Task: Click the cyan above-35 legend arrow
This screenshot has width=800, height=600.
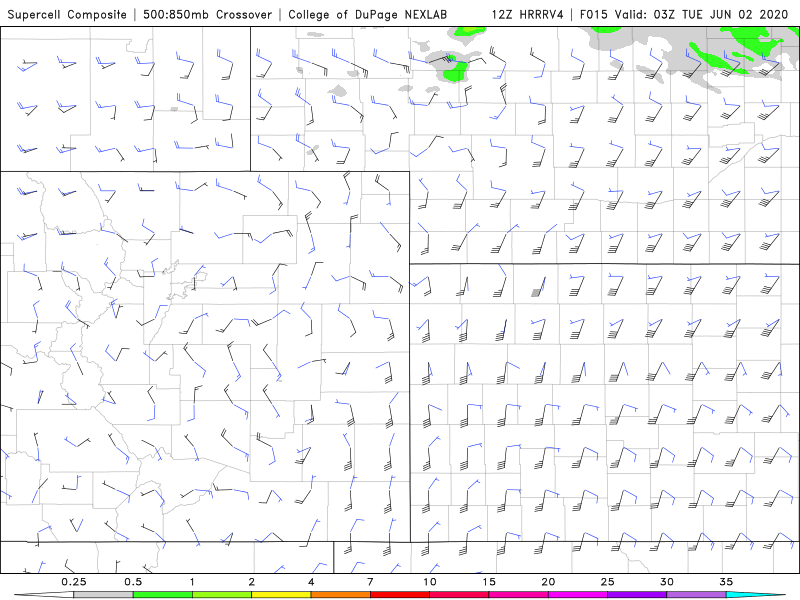Action: coord(756,595)
